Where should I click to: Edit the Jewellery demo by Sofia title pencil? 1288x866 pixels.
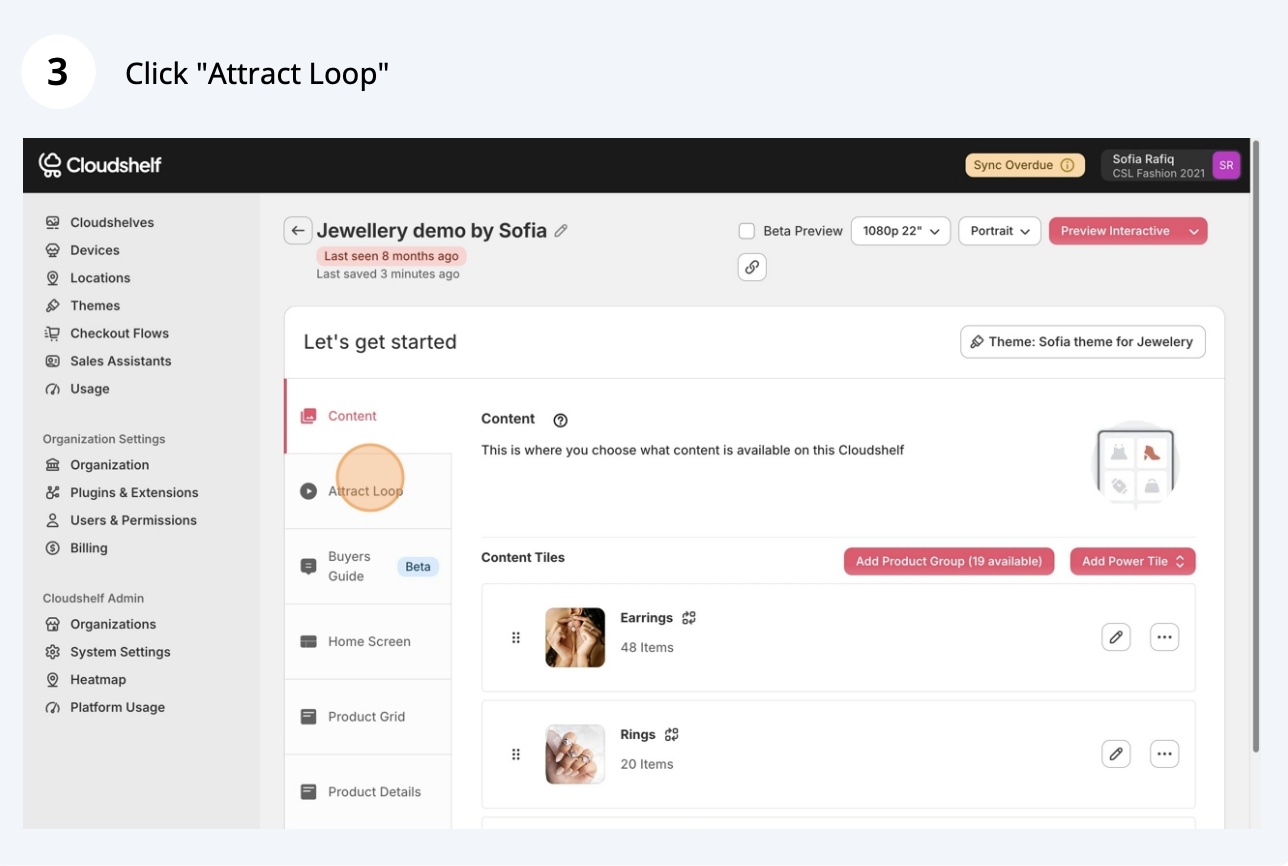pos(561,231)
